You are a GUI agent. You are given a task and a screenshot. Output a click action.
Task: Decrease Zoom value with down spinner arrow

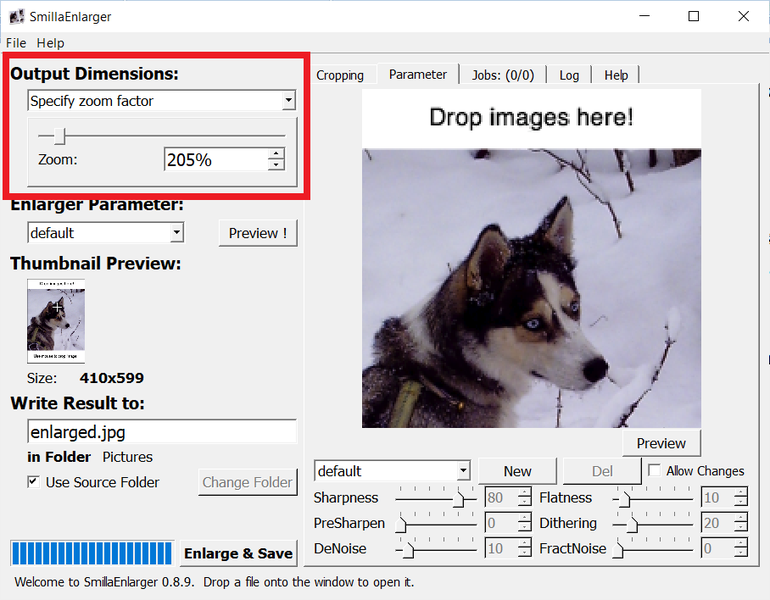tap(276, 165)
